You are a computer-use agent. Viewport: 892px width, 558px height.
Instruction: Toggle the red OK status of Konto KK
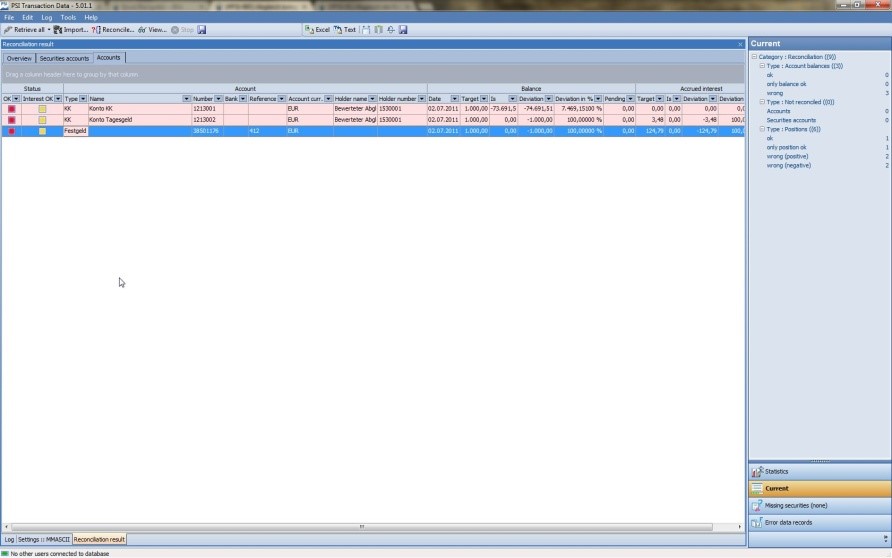[x=11, y=108]
